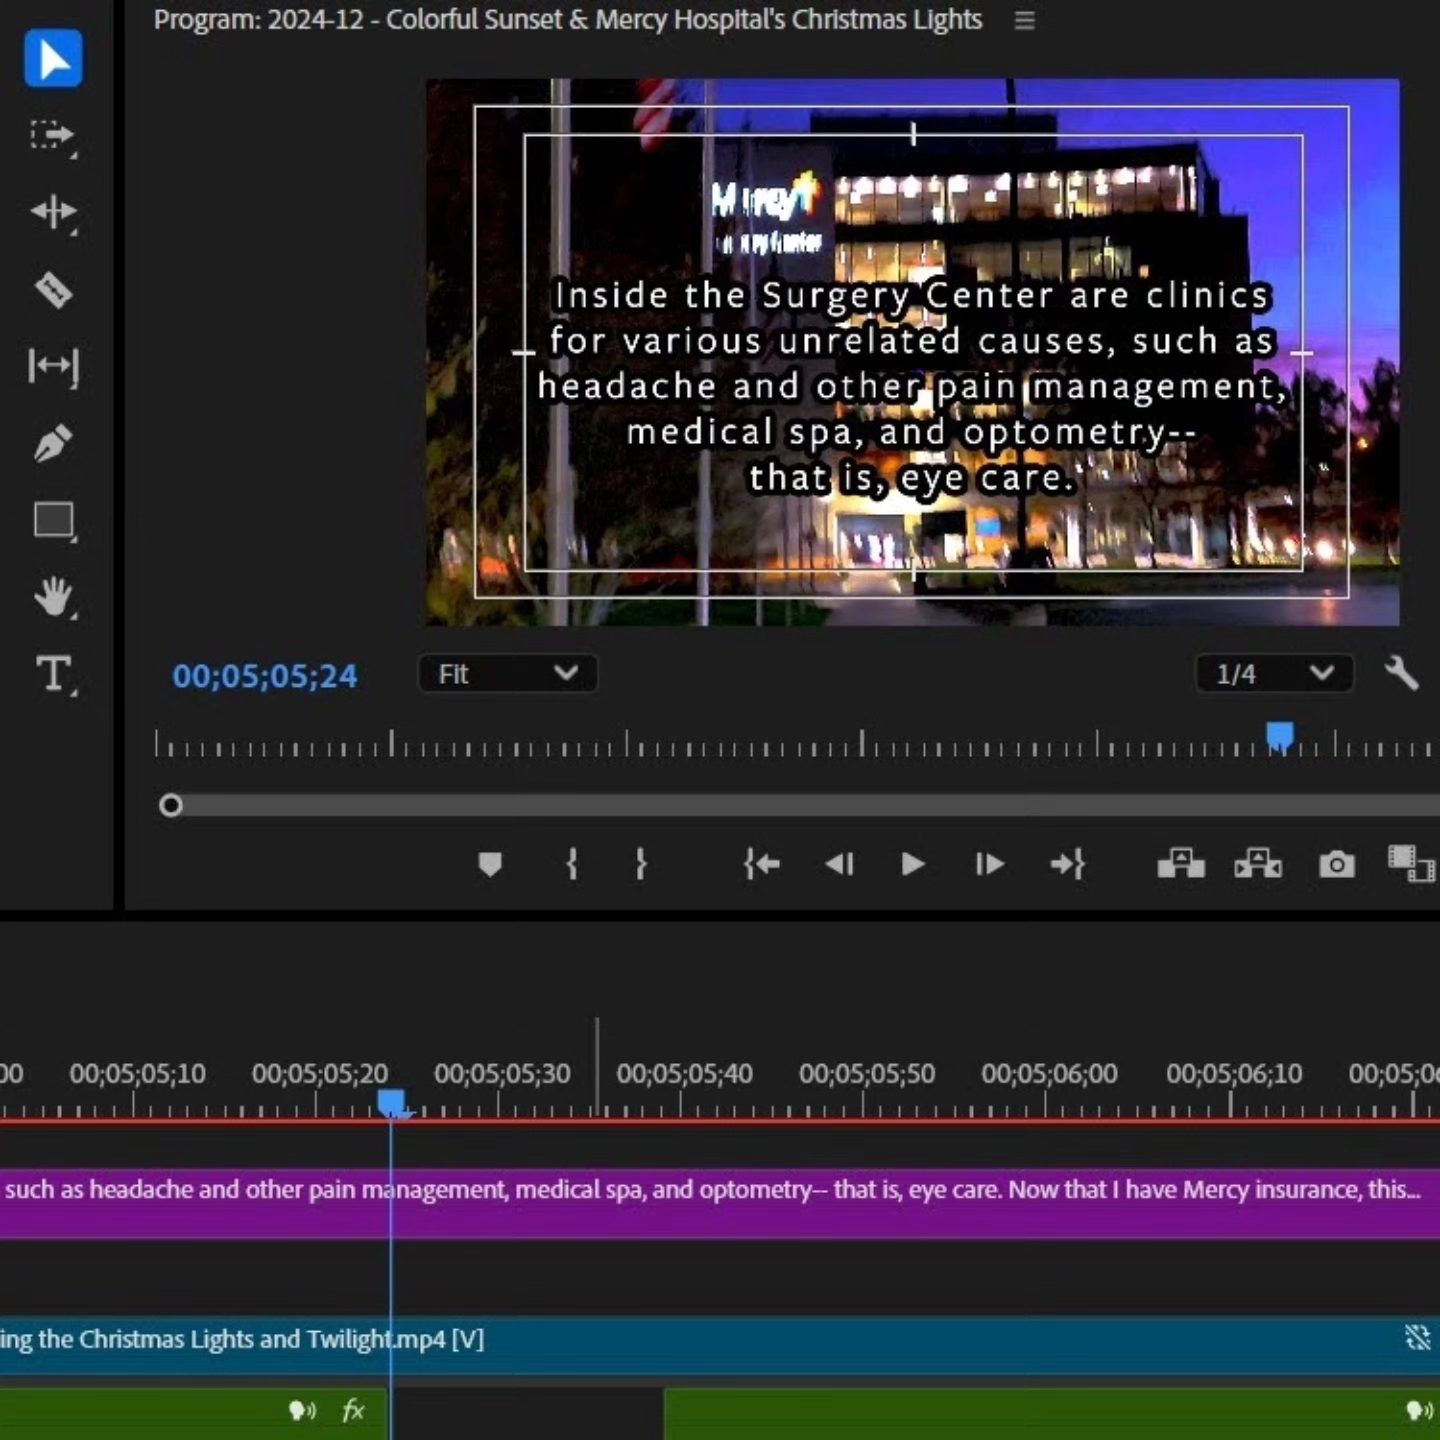Open the Program panel hamburger menu

[x=1024, y=20]
